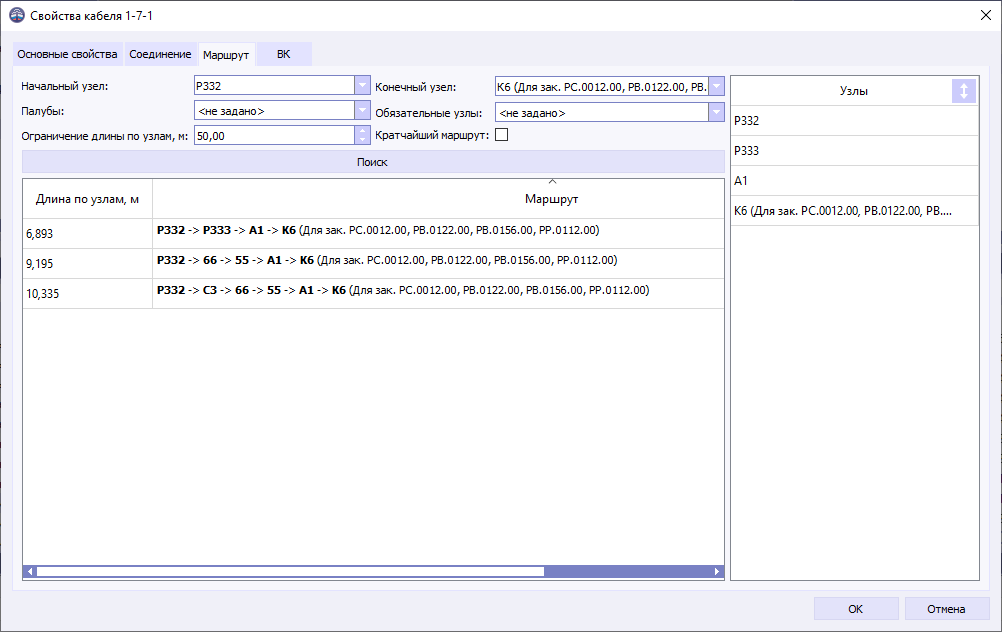The image size is (1002, 632).
Task: Collapse the search panel via the chevron above Маршрут
Action: [x=551, y=181]
